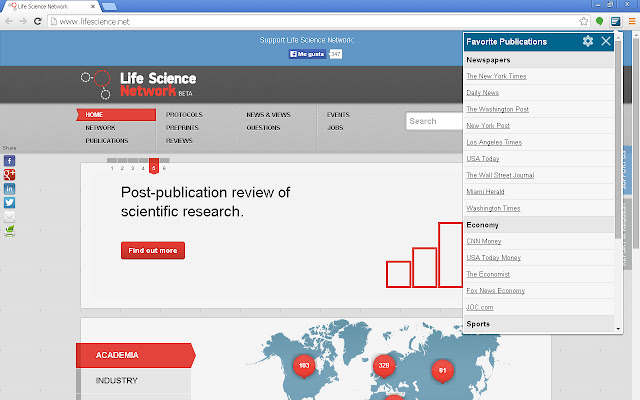640x400 pixels.
Task: Open the Chrome menu hamburger icon
Action: click(x=632, y=21)
